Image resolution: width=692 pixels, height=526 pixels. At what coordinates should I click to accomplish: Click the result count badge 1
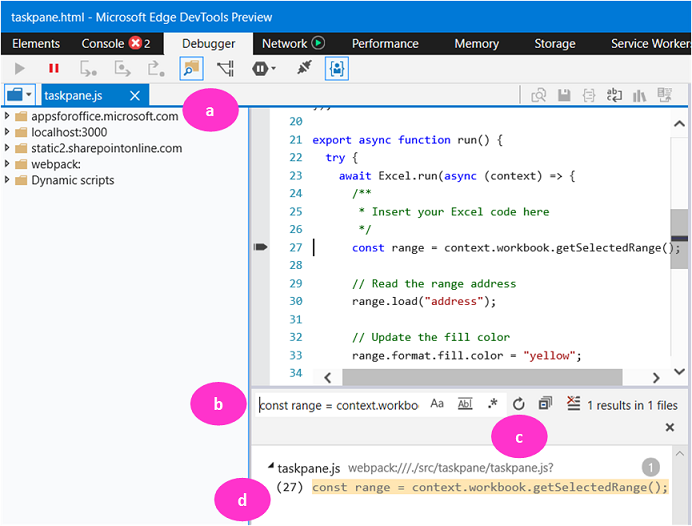point(651,467)
